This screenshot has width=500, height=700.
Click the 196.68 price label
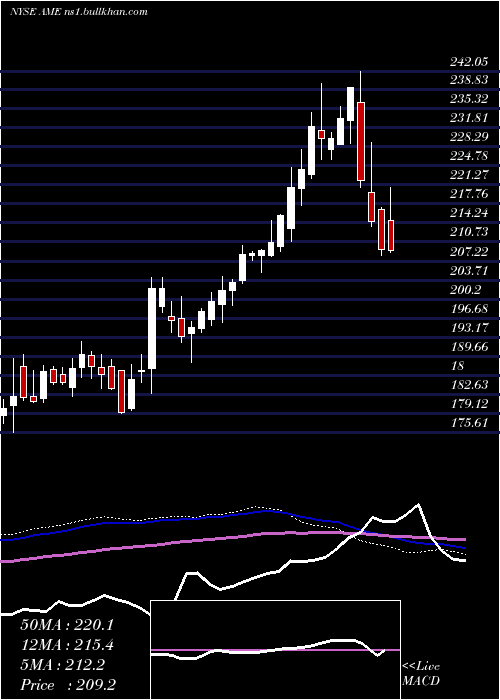click(468, 308)
